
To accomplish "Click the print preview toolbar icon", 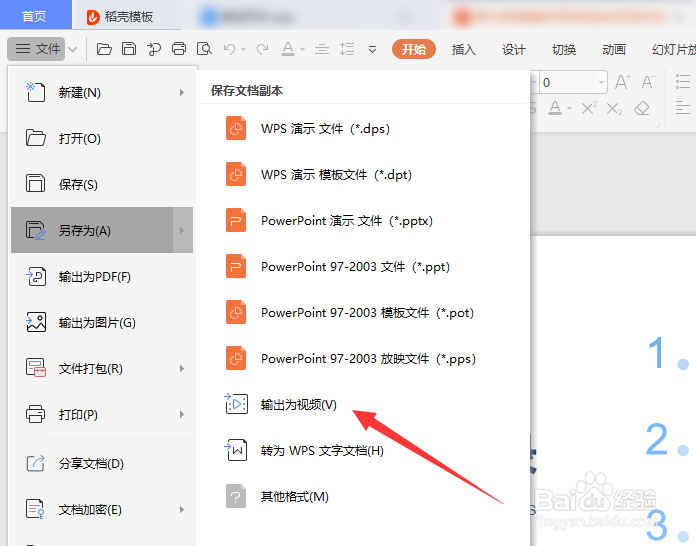I will pyautogui.click(x=204, y=49).
